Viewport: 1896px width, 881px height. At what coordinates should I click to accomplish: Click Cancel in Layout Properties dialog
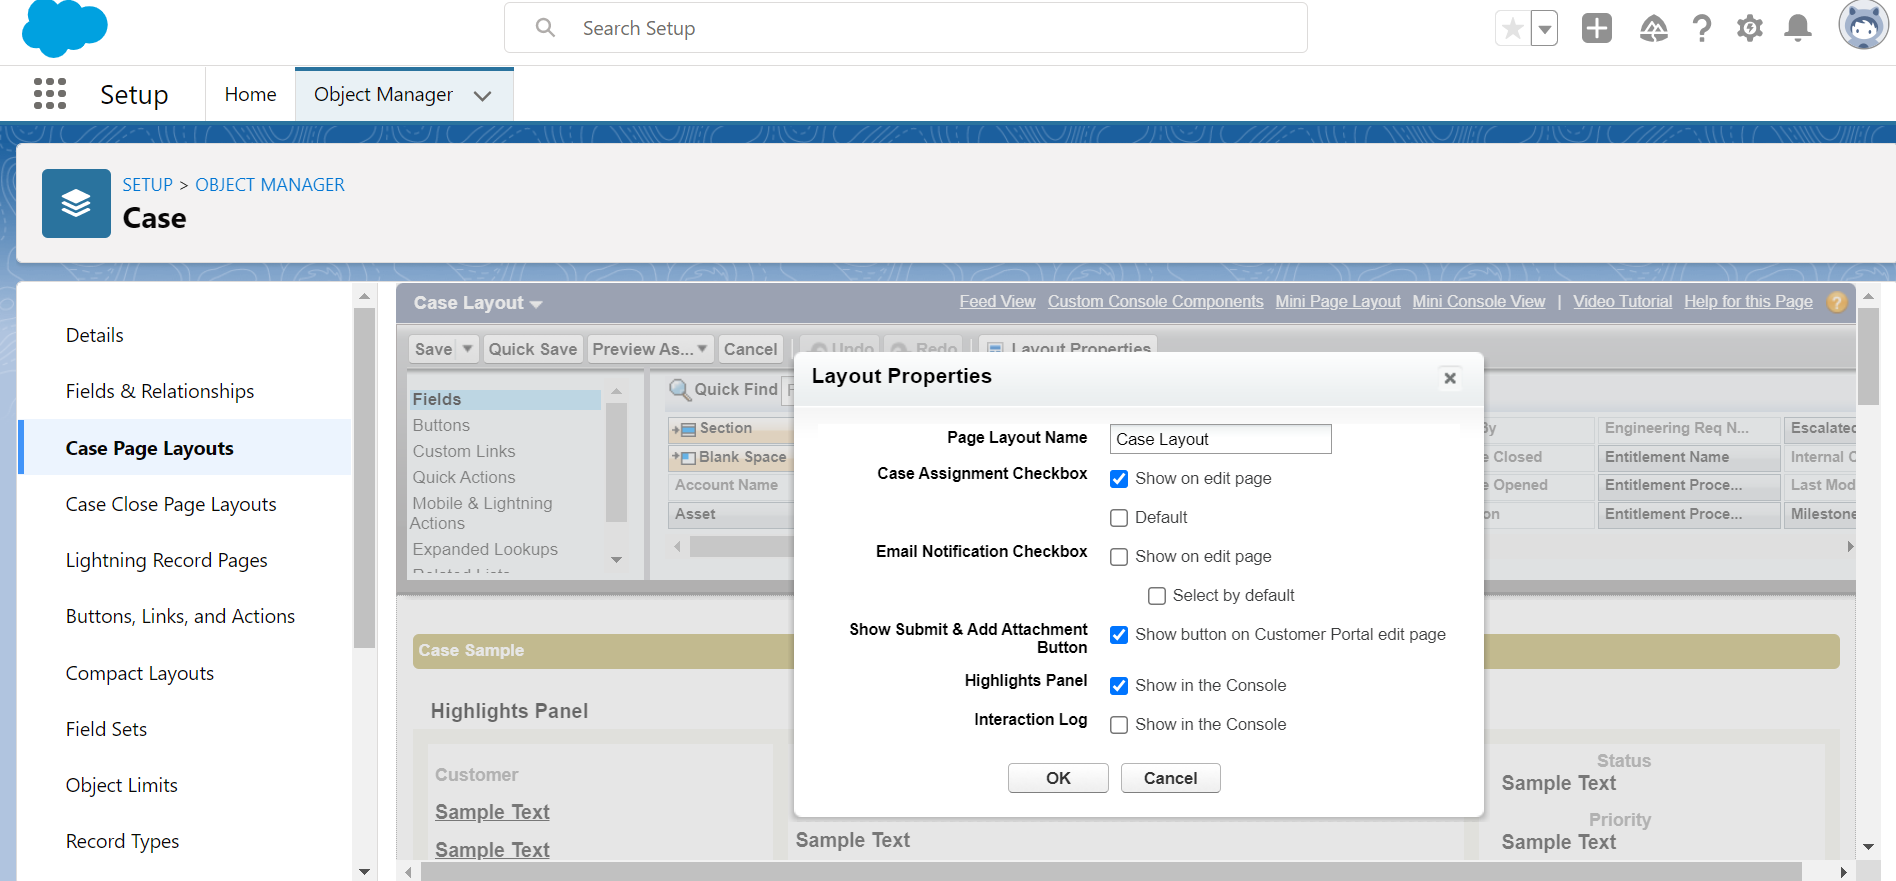(1170, 778)
